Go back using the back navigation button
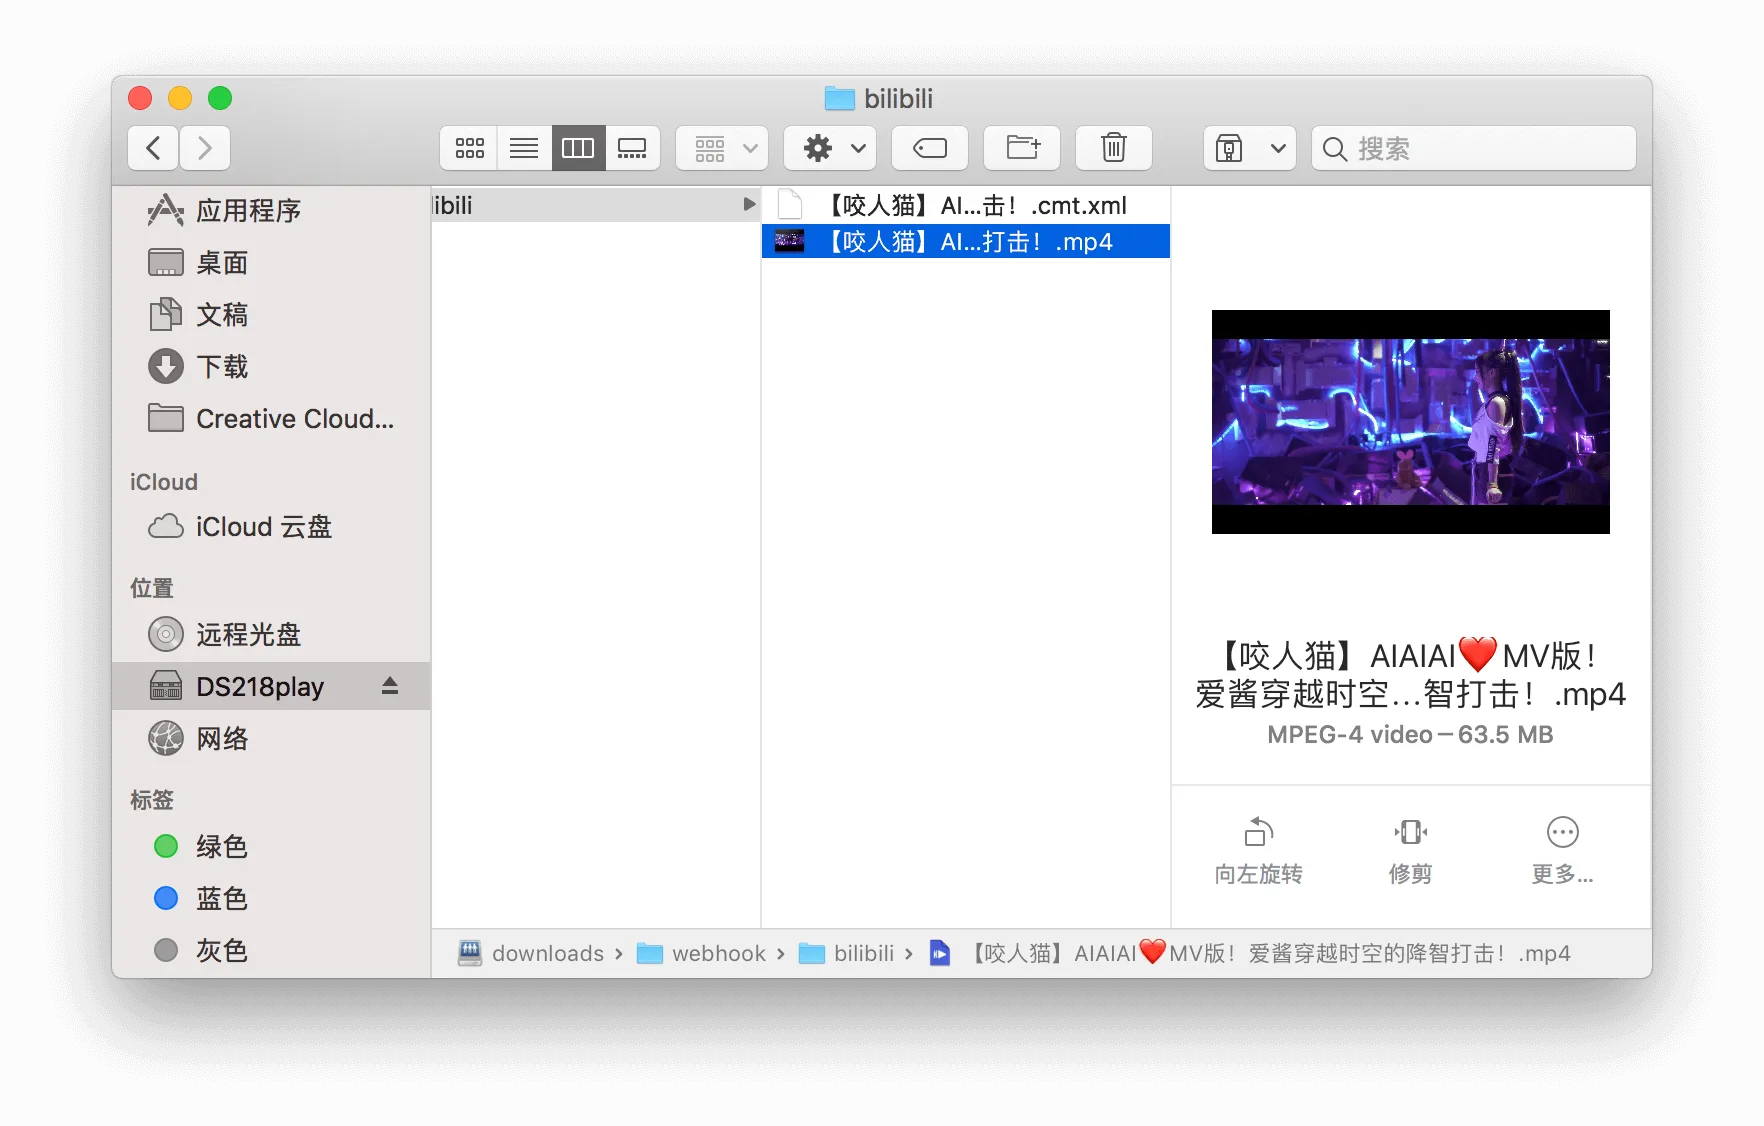1764x1126 pixels. coord(152,147)
